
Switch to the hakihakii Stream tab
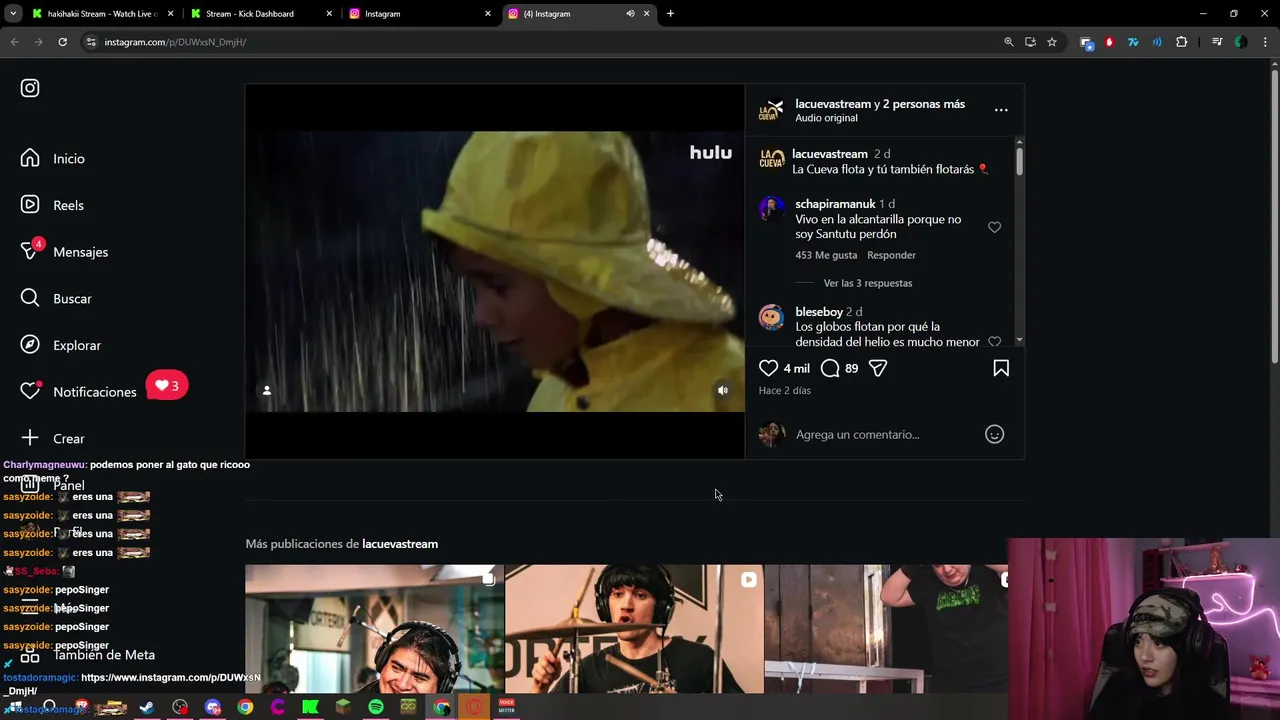103,14
